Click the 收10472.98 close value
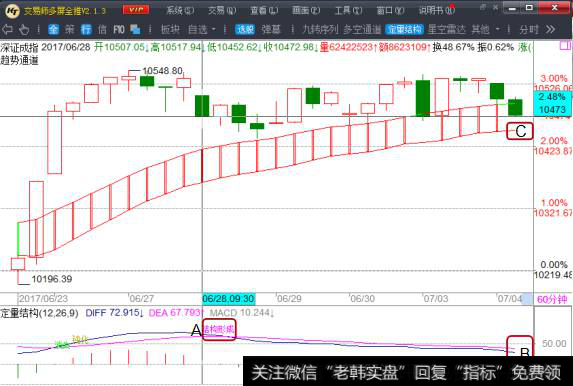The width and height of the screenshot is (573, 386). pyautogui.click(x=291, y=47)
